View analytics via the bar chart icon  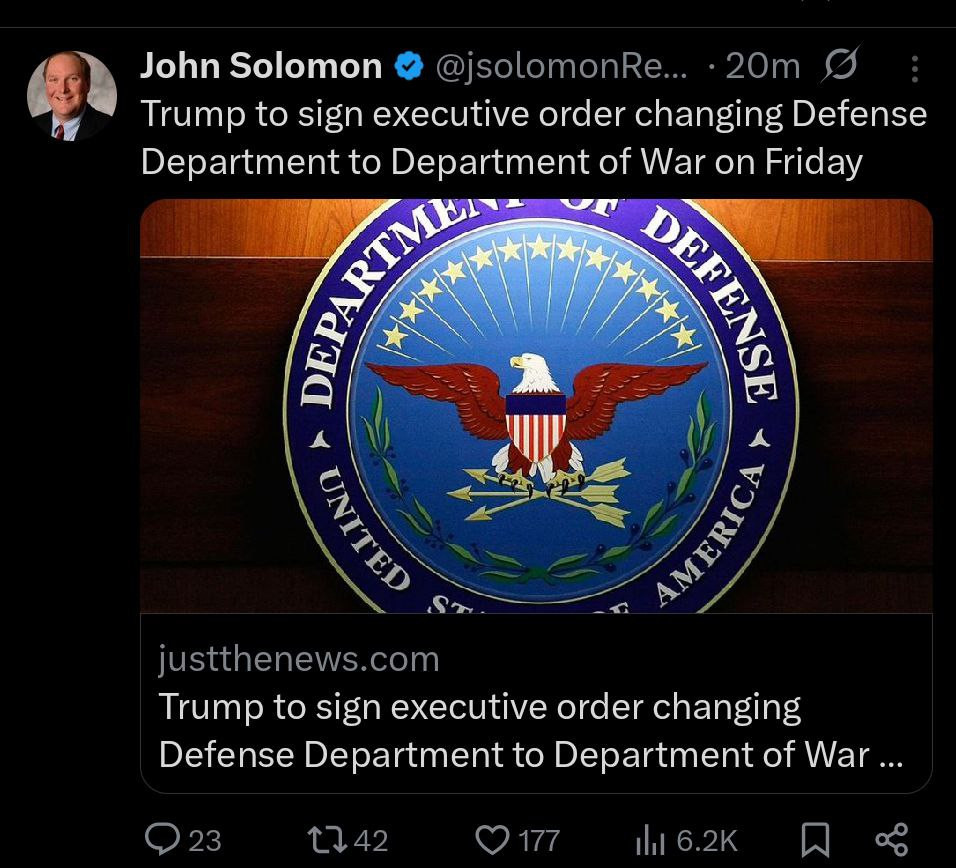[x=650, y=840]
